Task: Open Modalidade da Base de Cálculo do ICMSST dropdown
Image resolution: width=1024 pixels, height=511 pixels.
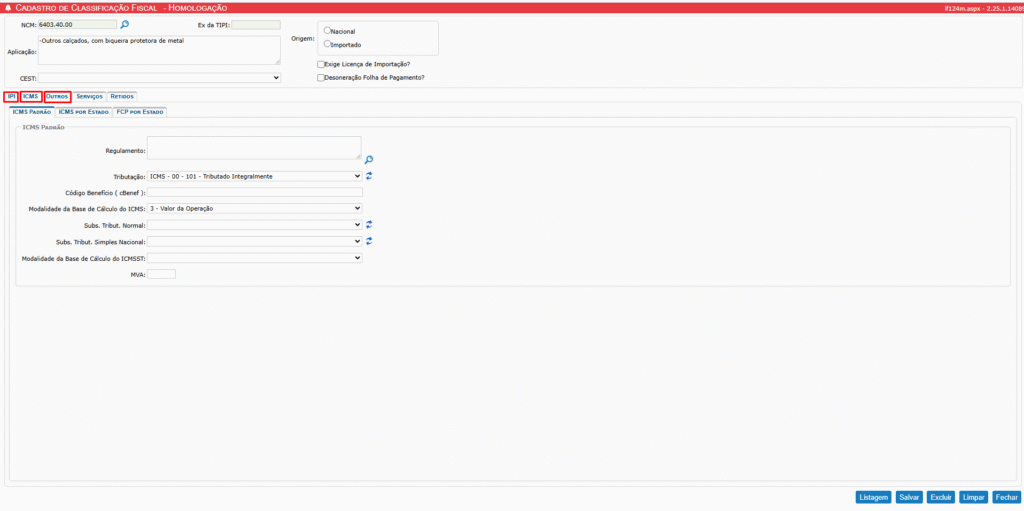Action: [x=254, y=257]
